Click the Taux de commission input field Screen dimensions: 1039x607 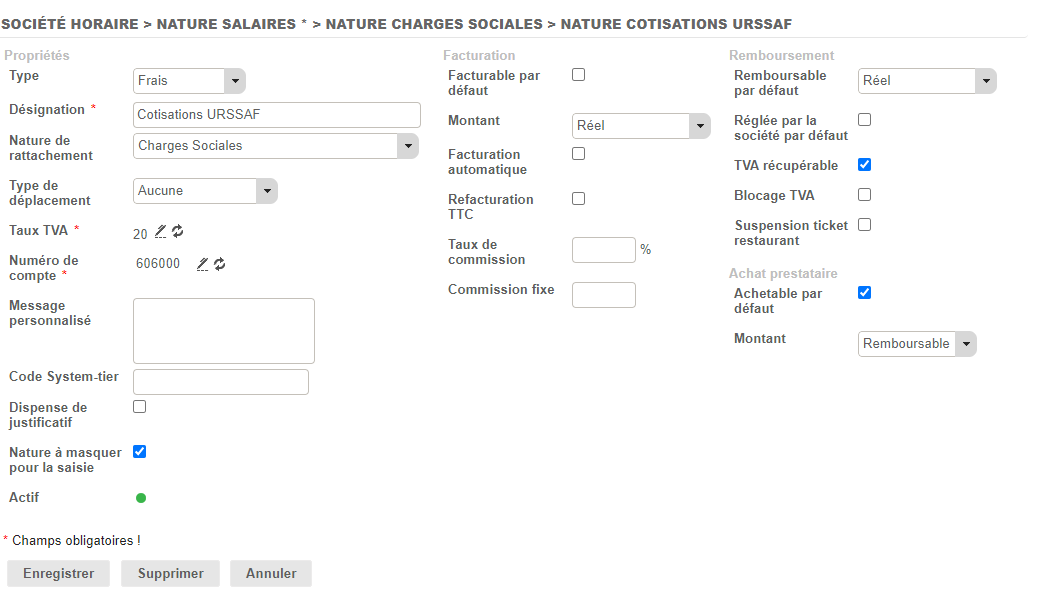coord(603,250)
